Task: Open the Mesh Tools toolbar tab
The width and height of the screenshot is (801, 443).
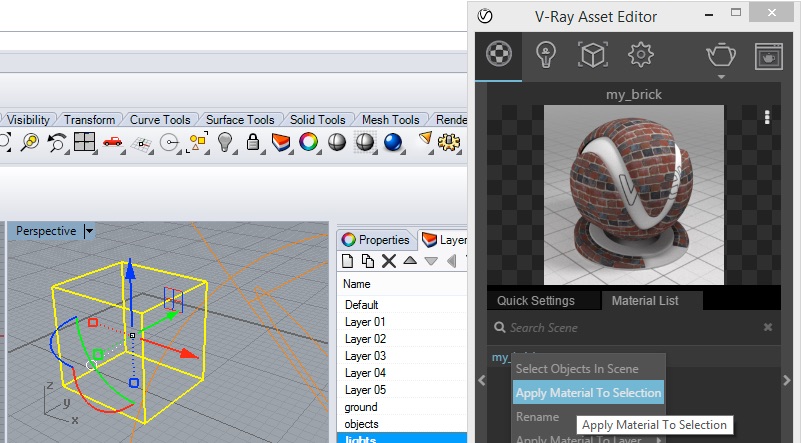Action: pos(391,120)
